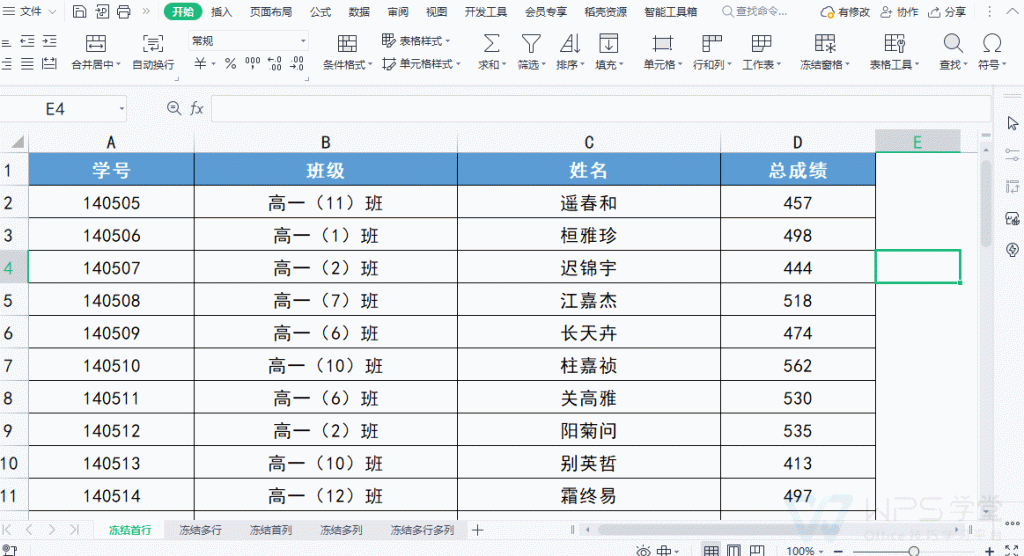This screenshot has height=556, width=1024.
Task: Toggle eye protection mode icon
Action: pos(643,551)
